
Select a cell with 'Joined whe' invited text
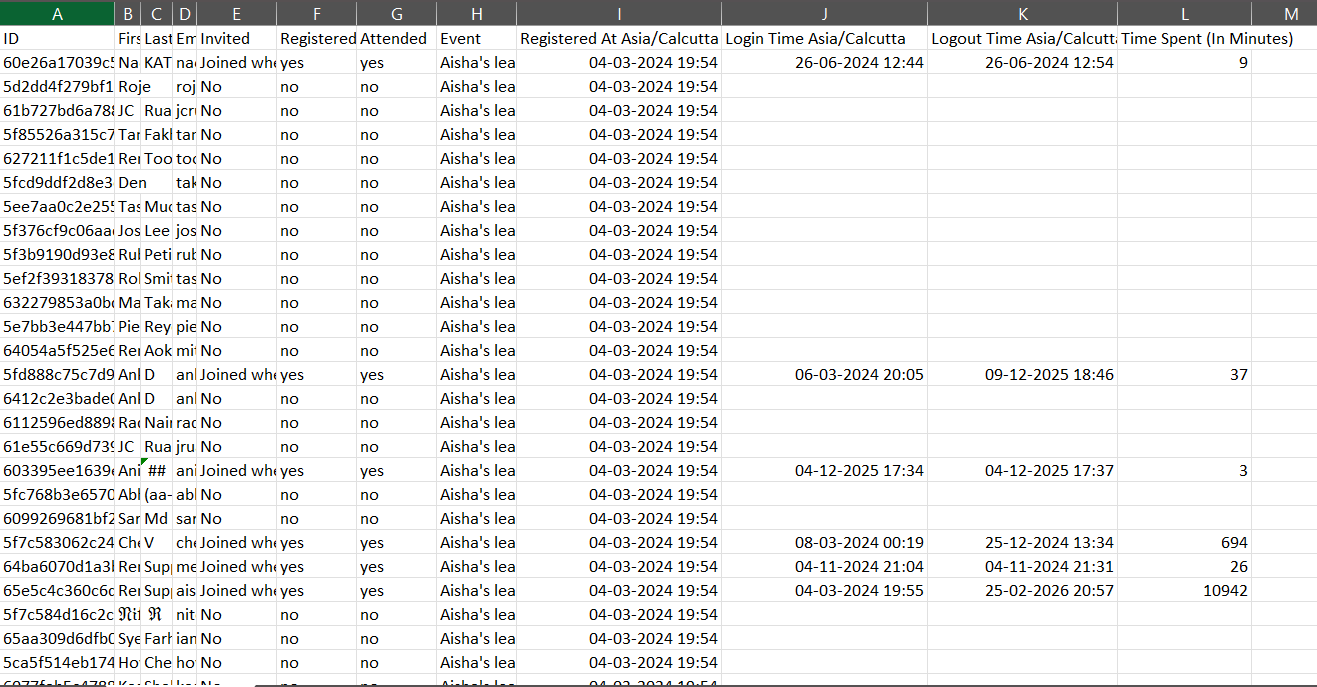(236, 62)
